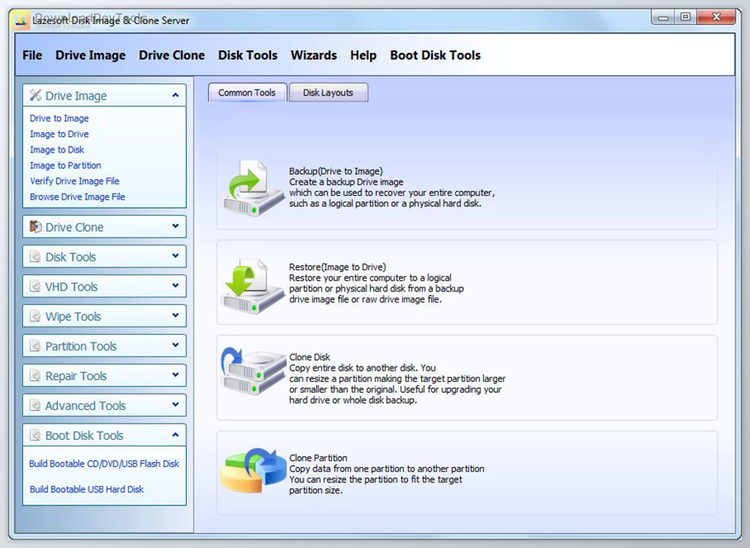This screenshot has width=750, height=548.
Task: Select Build Bootable USB Hard Disk
Action: (x=87, y=489)
